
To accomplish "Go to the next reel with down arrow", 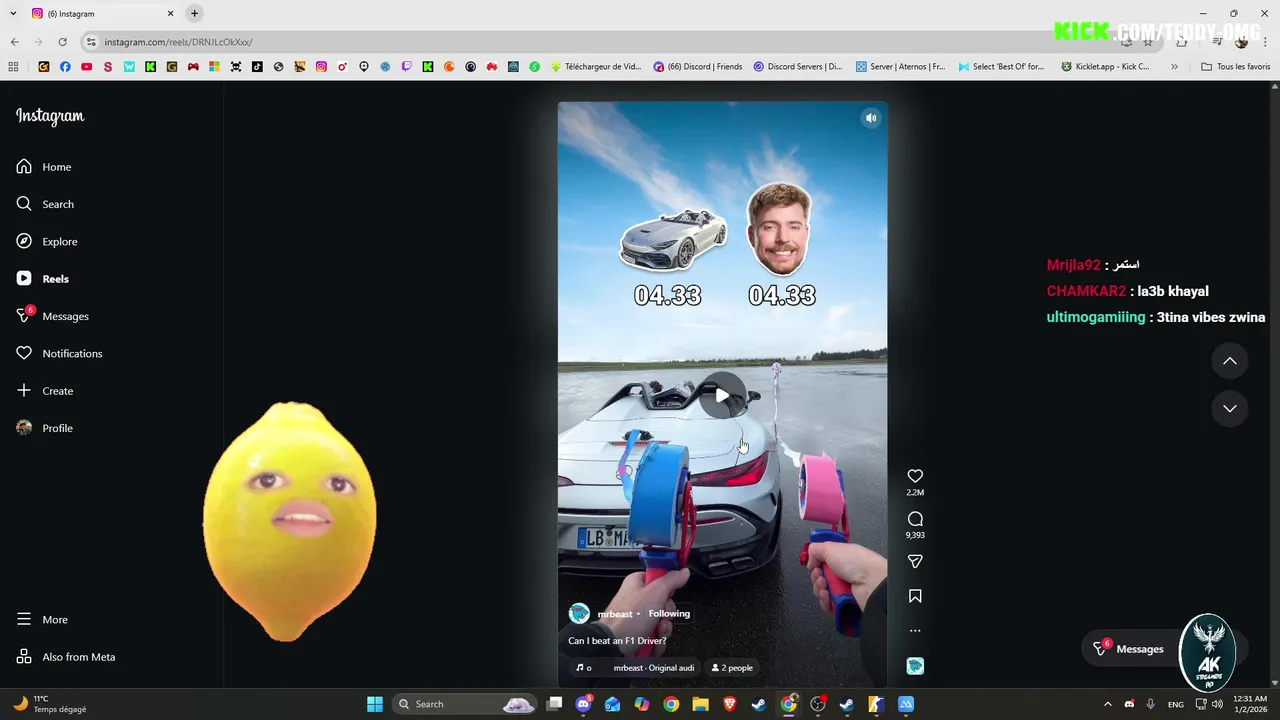I will [1230, 408].
